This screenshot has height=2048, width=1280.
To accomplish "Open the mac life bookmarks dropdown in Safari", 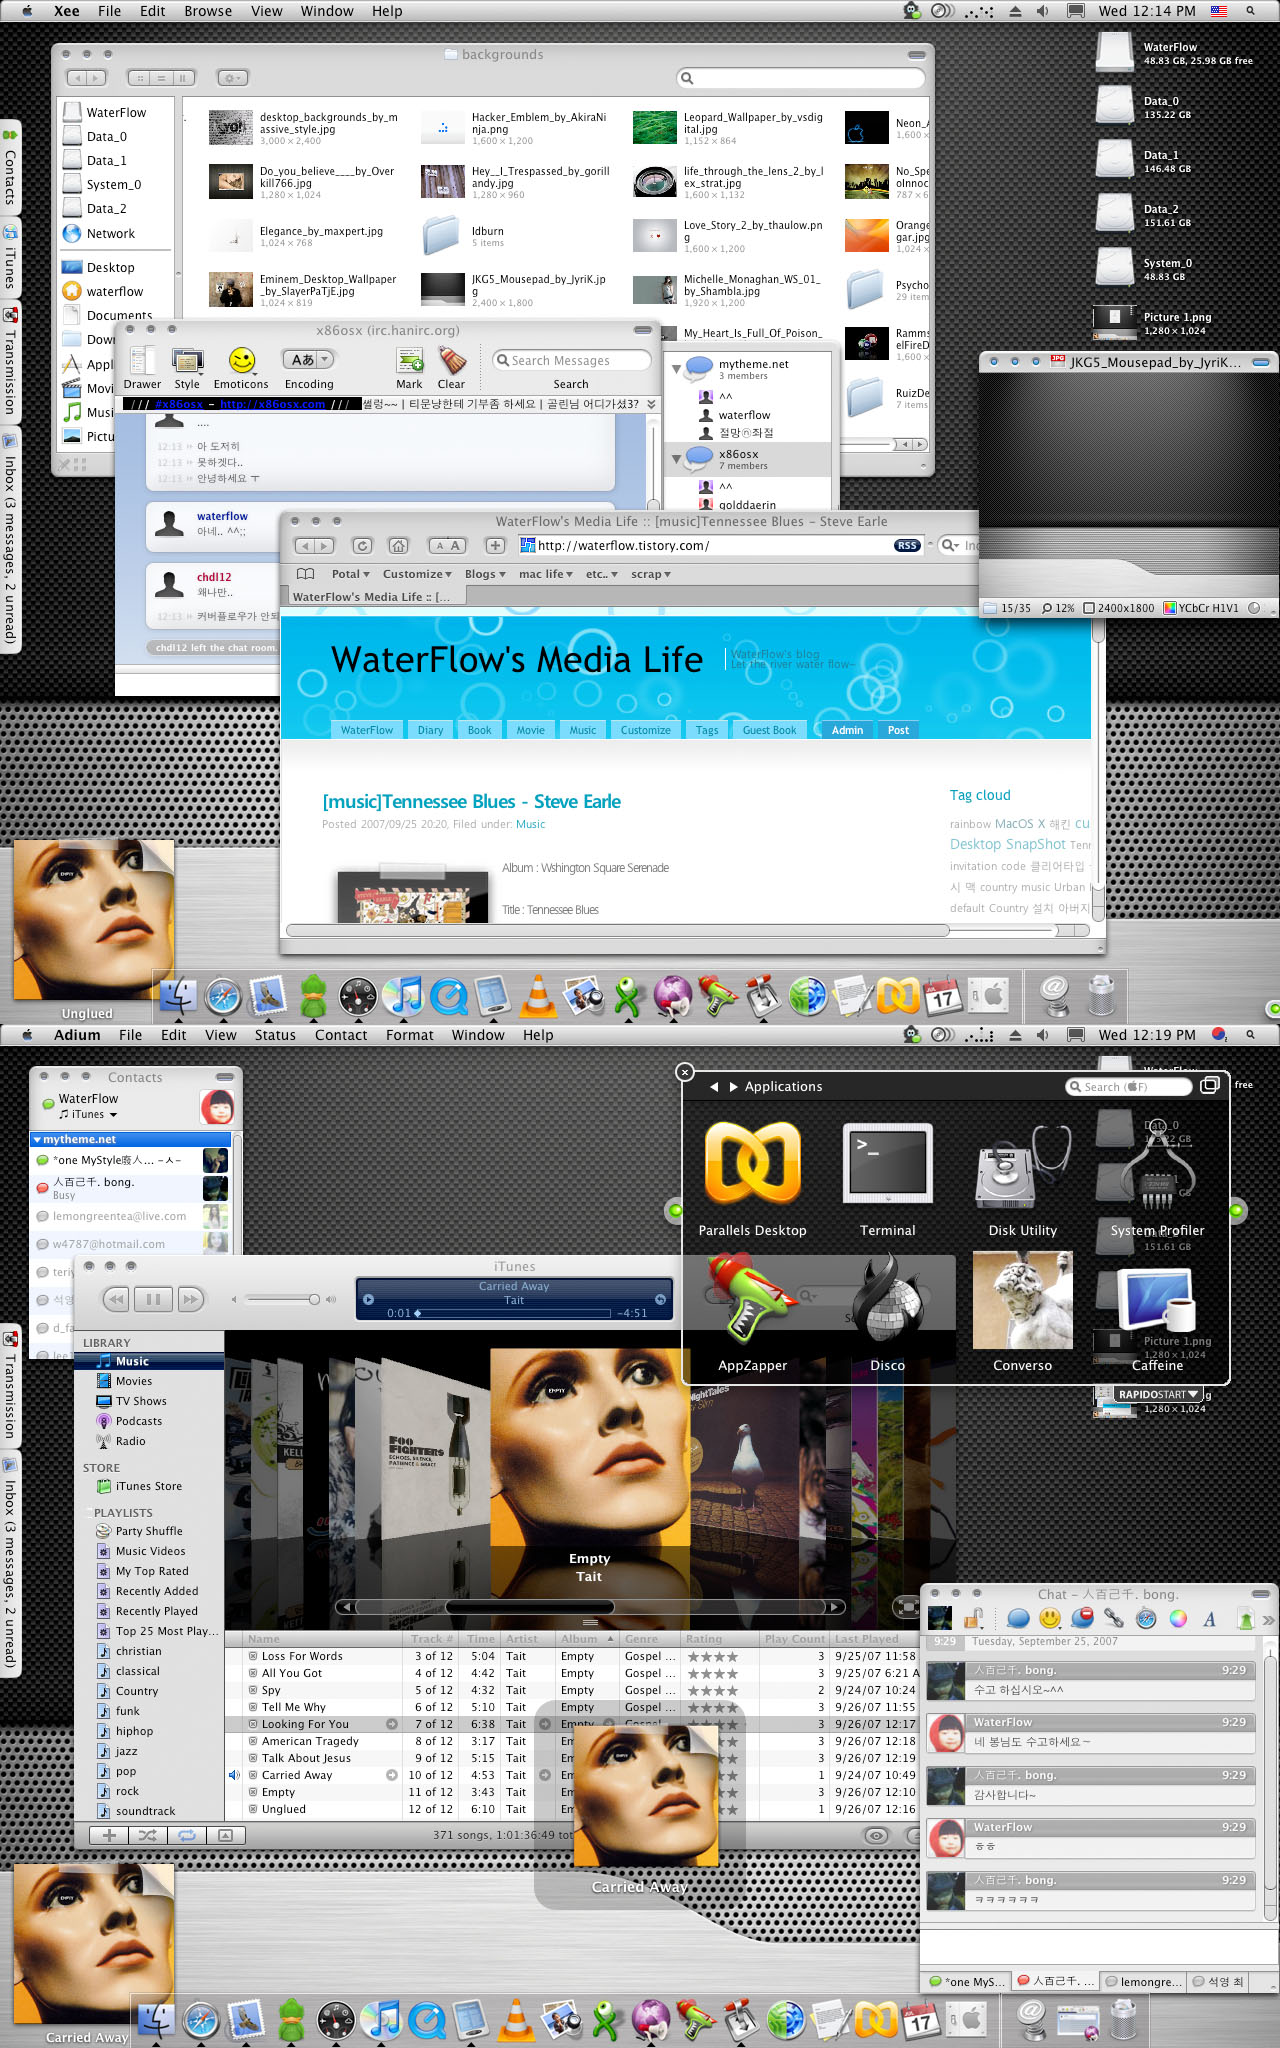I will point(545,574).
